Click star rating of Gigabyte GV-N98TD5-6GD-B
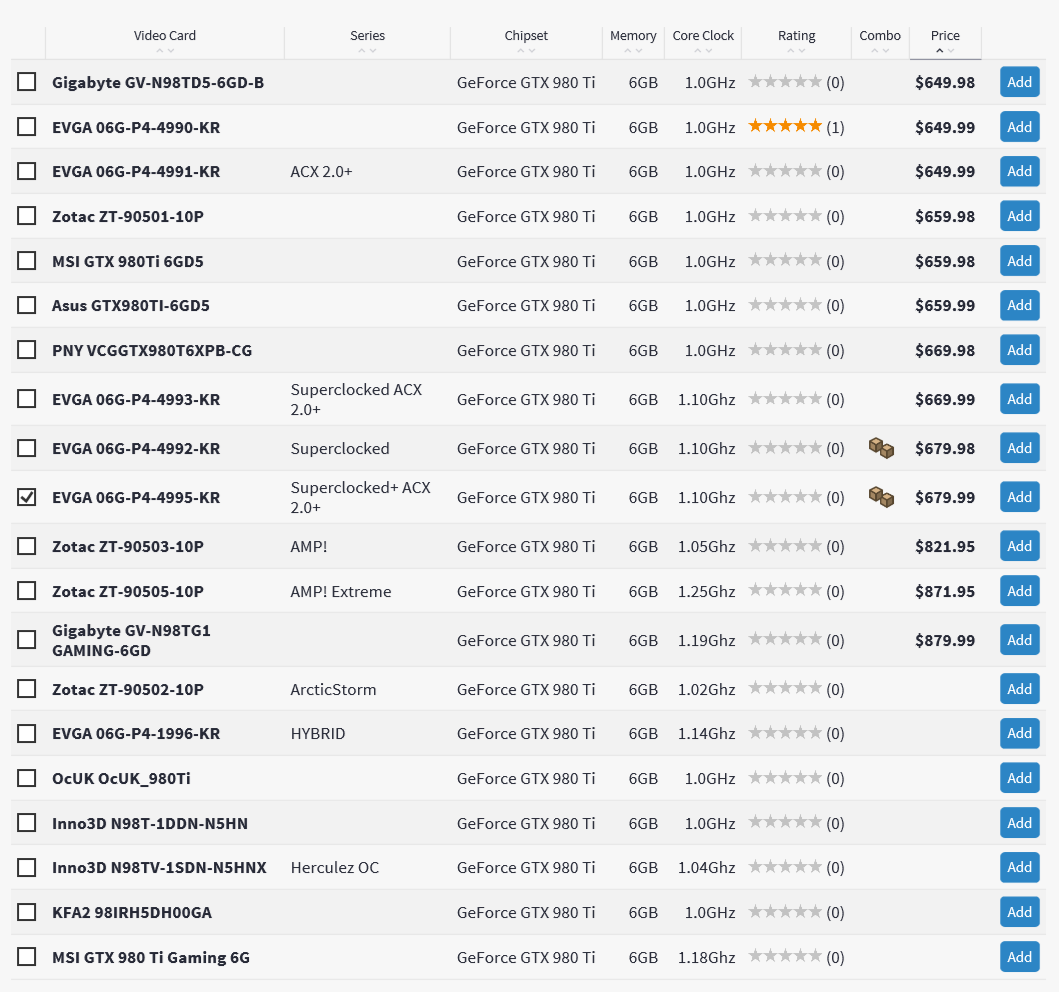 click(x=785, y=82)
